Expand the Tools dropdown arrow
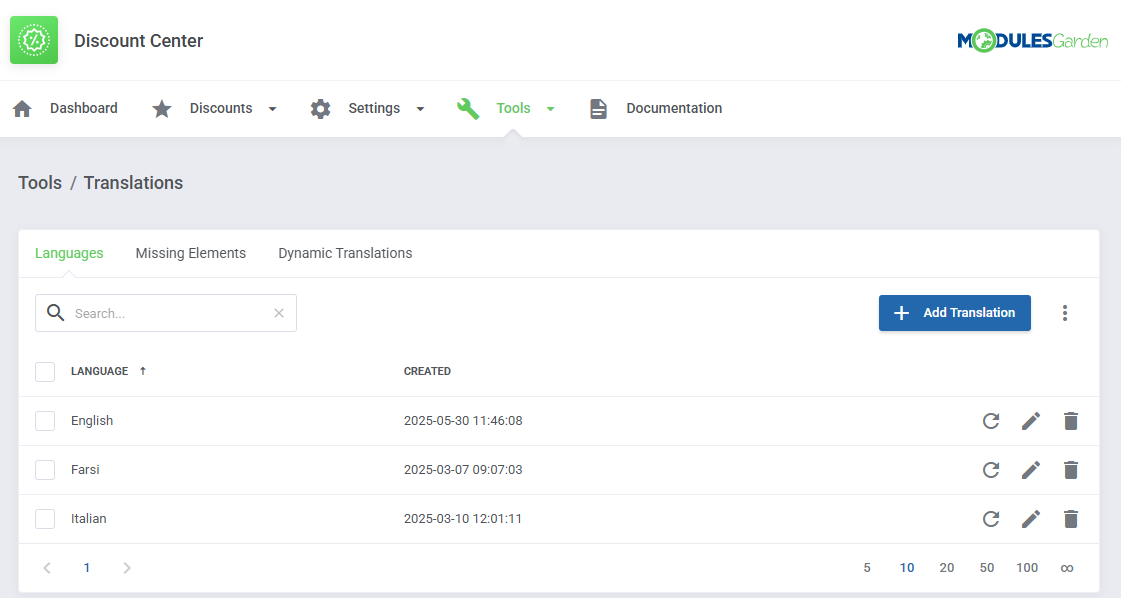1121x598 pixels. (550, 109)
